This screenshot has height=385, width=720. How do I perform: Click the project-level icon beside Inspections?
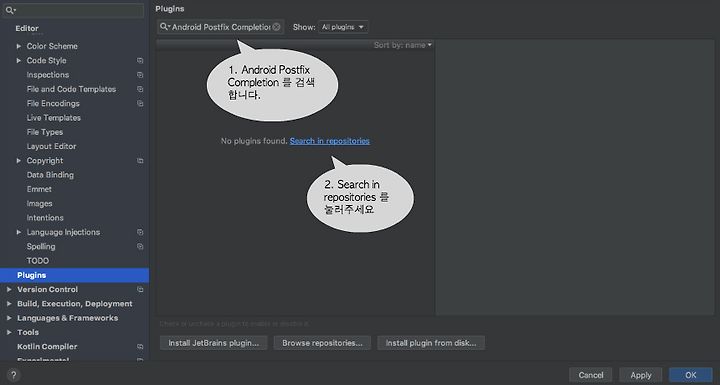tap(140, 75)
